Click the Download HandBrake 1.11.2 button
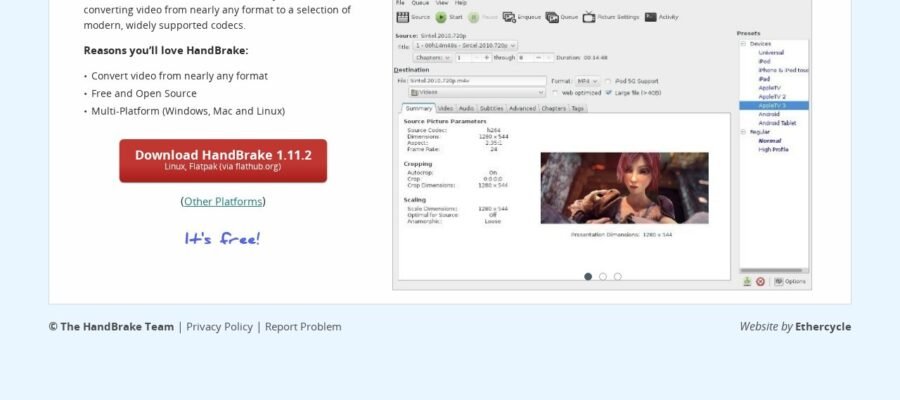The width and height of the screenshot is (900, 400). pos(223,161)
